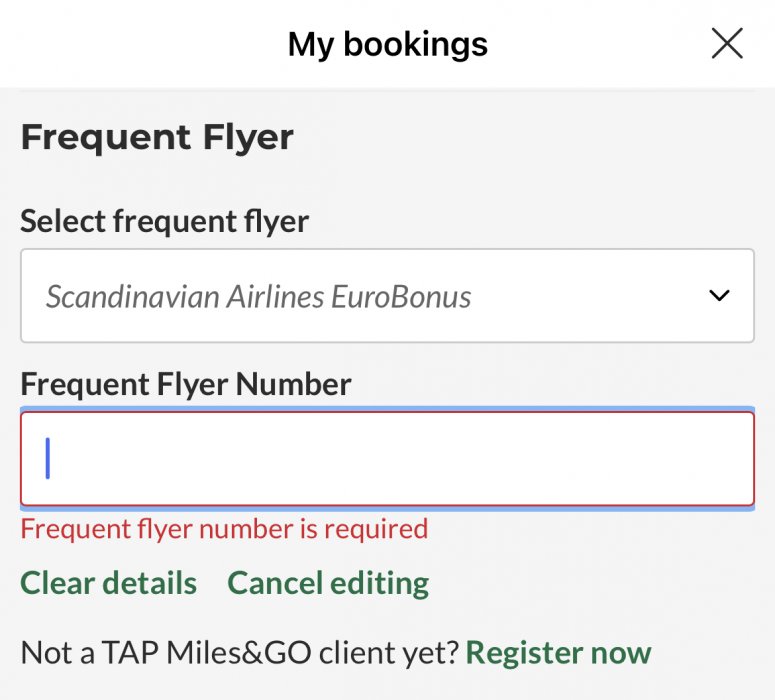Click Clear details link
The image size is (775, 700).
(108, 583)
